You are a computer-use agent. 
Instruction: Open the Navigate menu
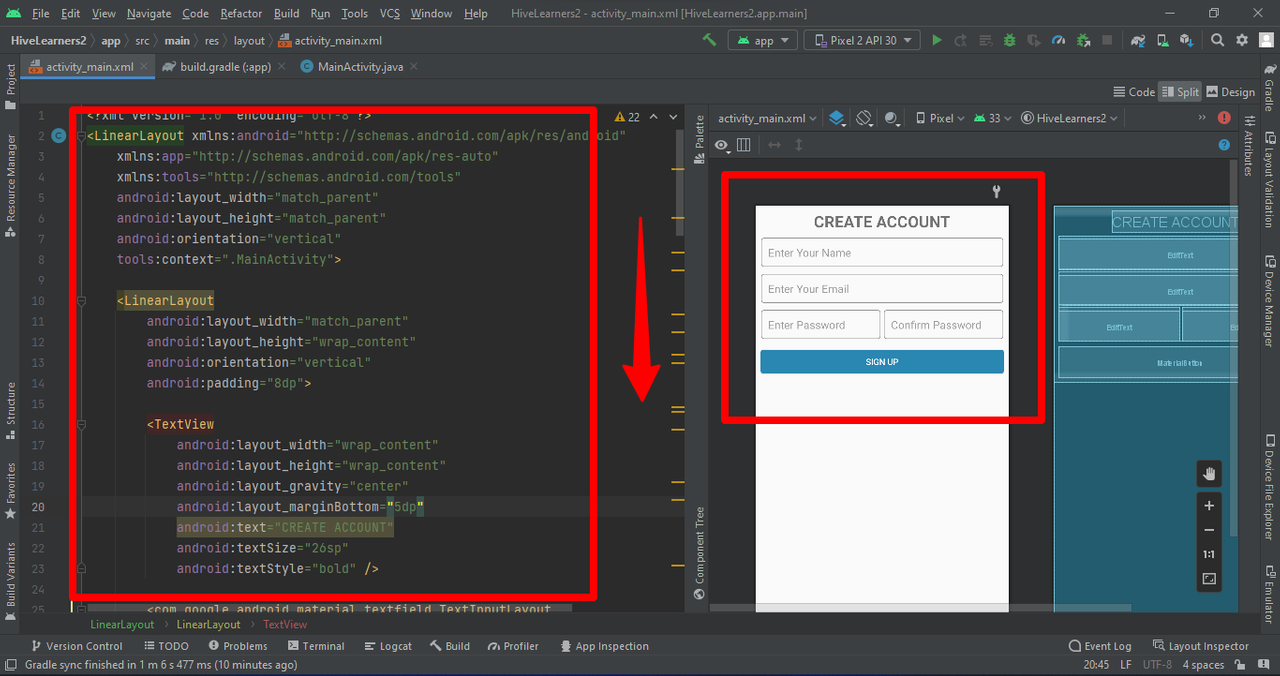tap(149, 13)
